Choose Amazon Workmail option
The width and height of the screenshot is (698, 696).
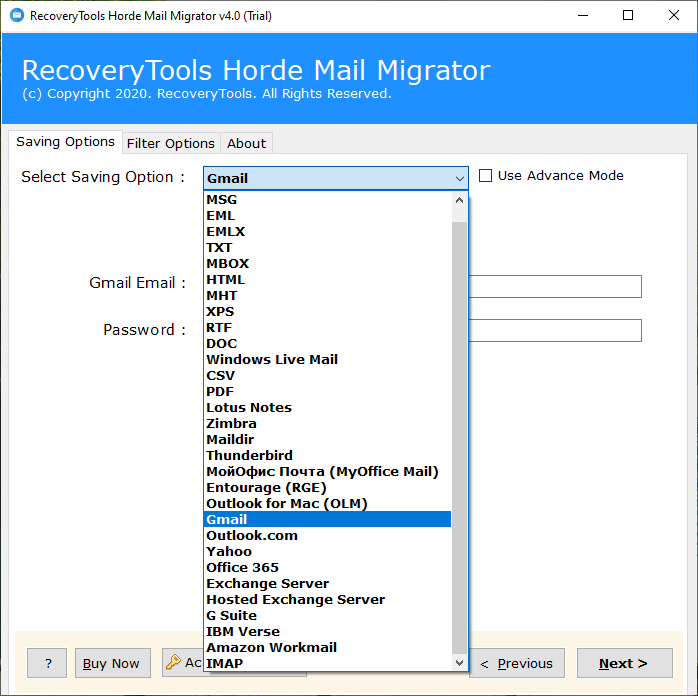point(328,648)
